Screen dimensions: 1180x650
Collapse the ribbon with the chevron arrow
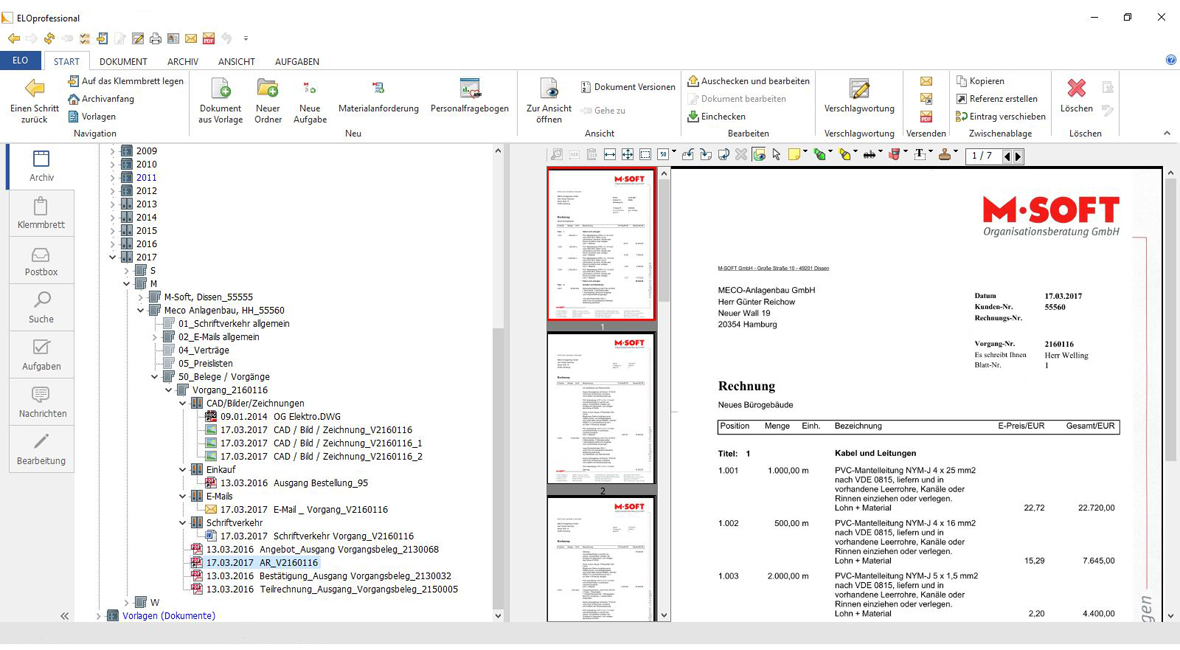pos(1166,133)
